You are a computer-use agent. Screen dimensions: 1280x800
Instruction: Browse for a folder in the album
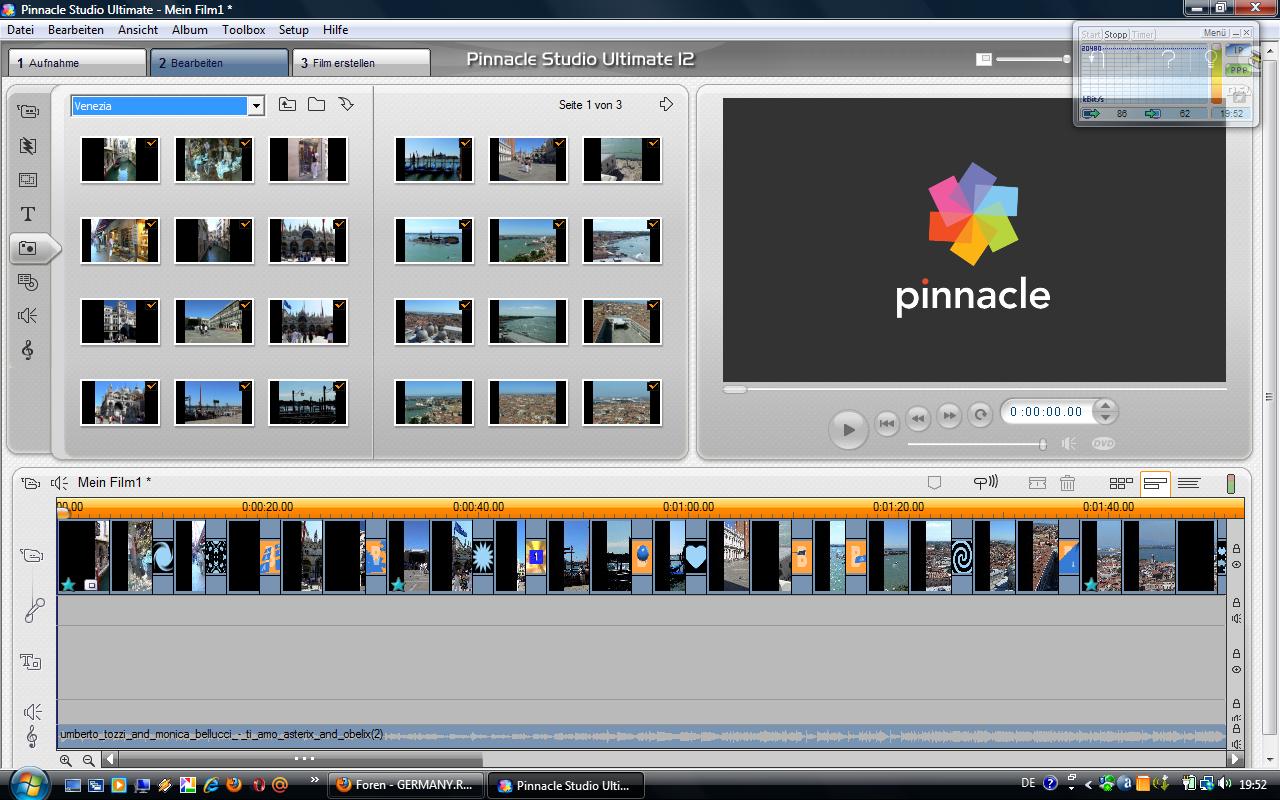pyautogui.click(x=316, y=104)
